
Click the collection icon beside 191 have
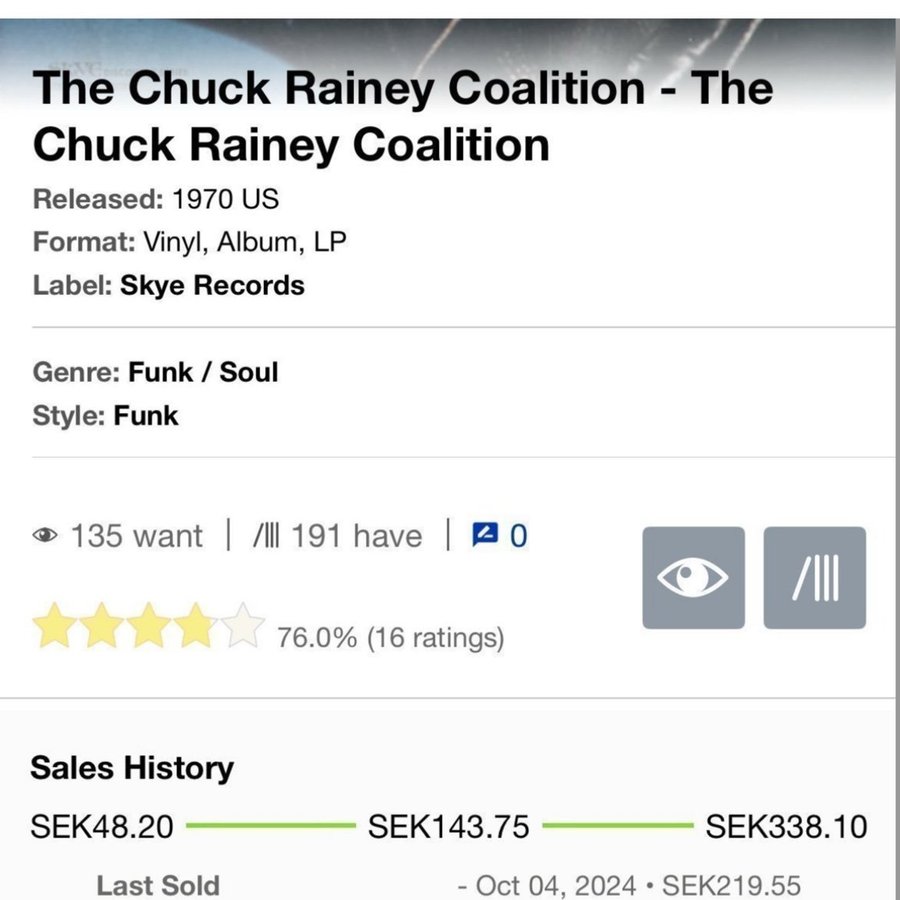pos(266,536)
